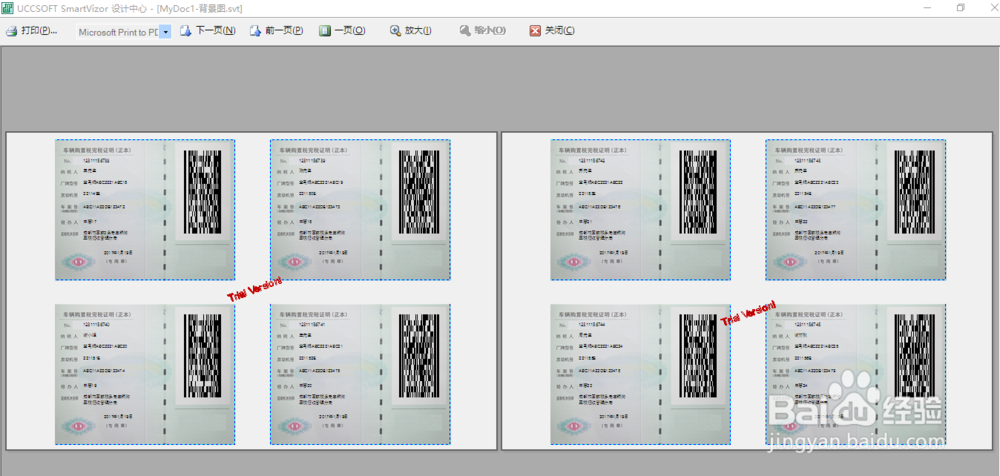
Task: Zoom in with the 放大(I) magnifier
Action: [411, 31]
